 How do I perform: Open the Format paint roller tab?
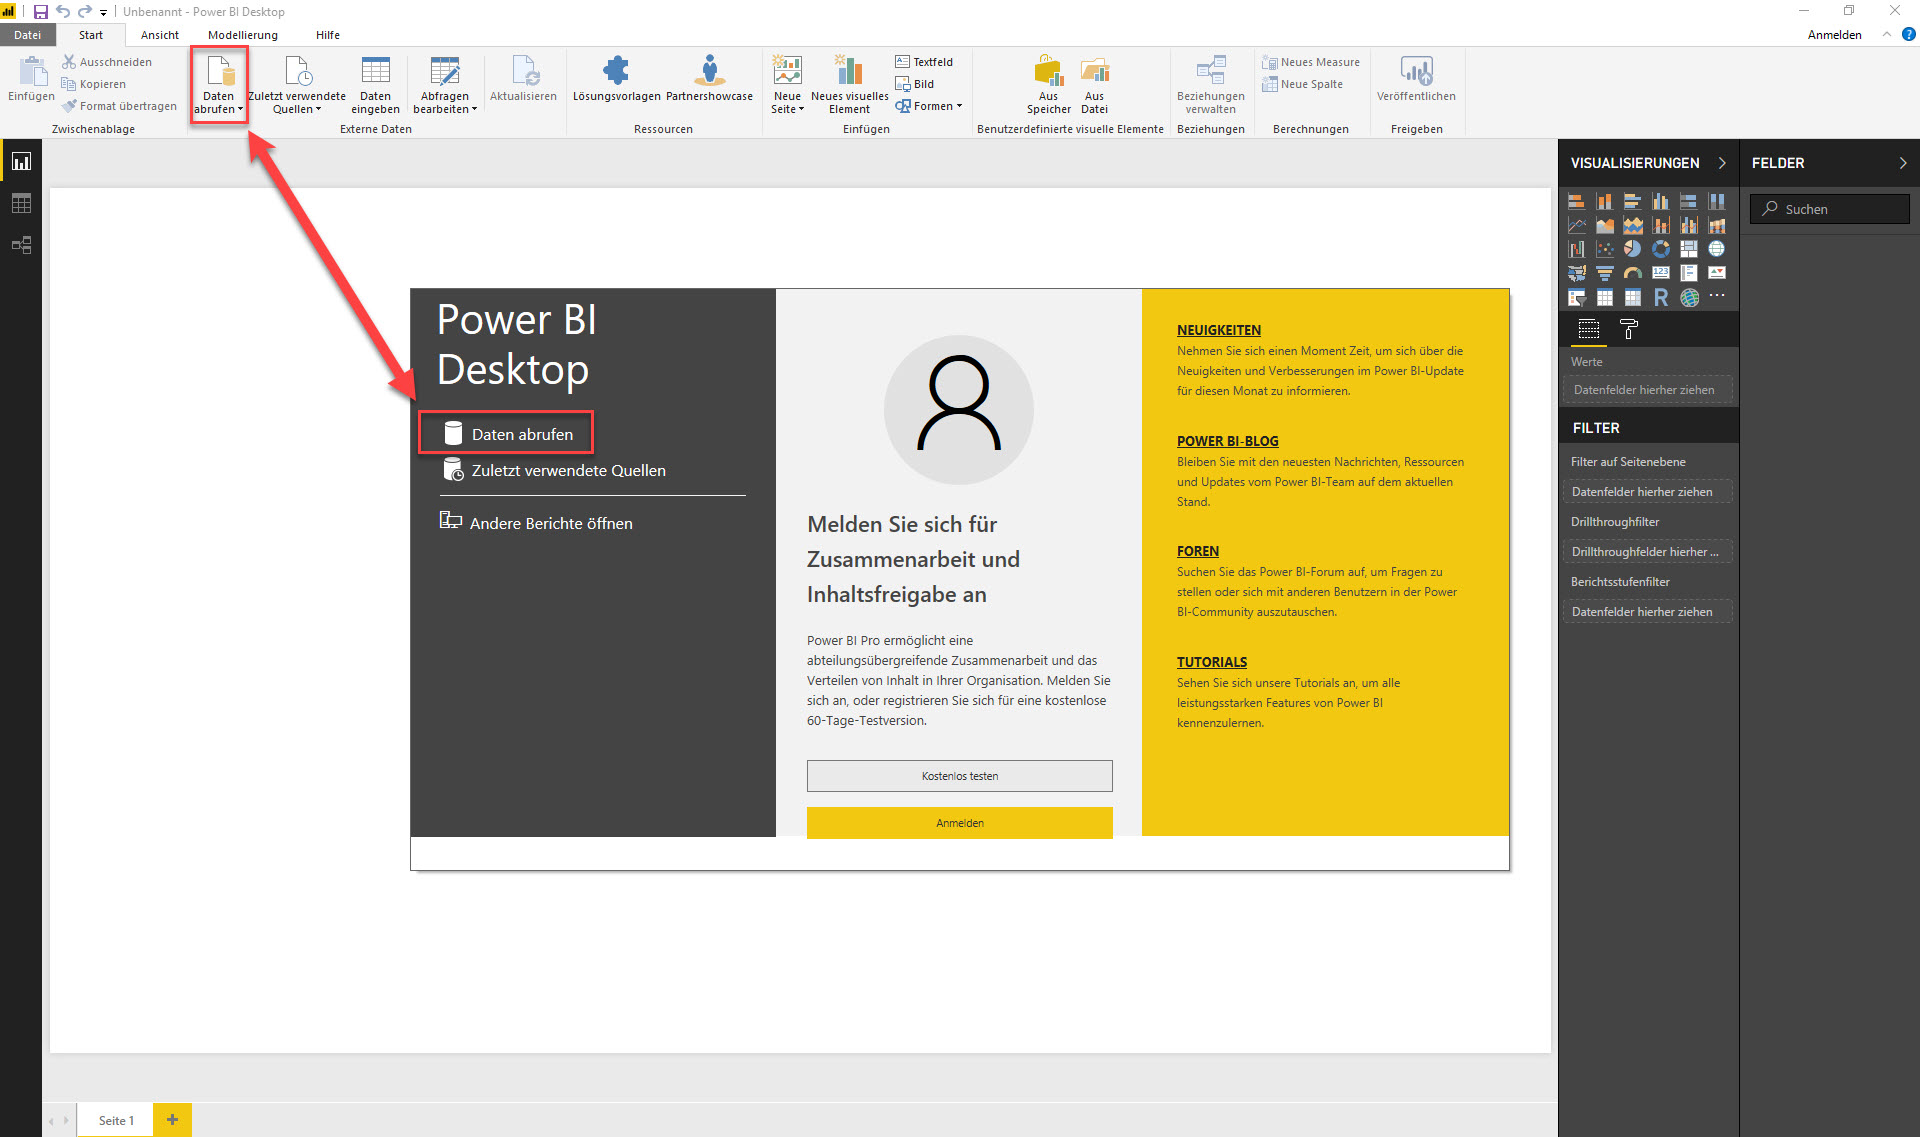pos(1628,329)
